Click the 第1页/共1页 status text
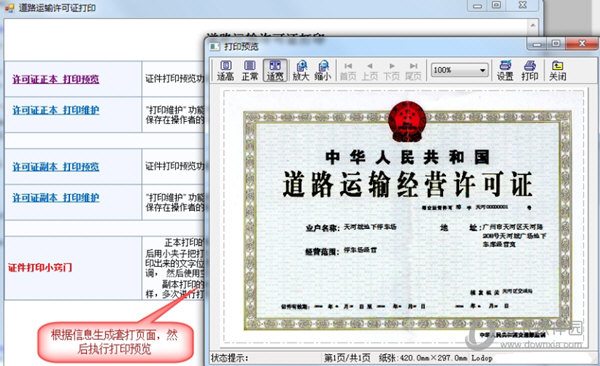This screenshot has width=600, height=366. click(x=347, y=358)
